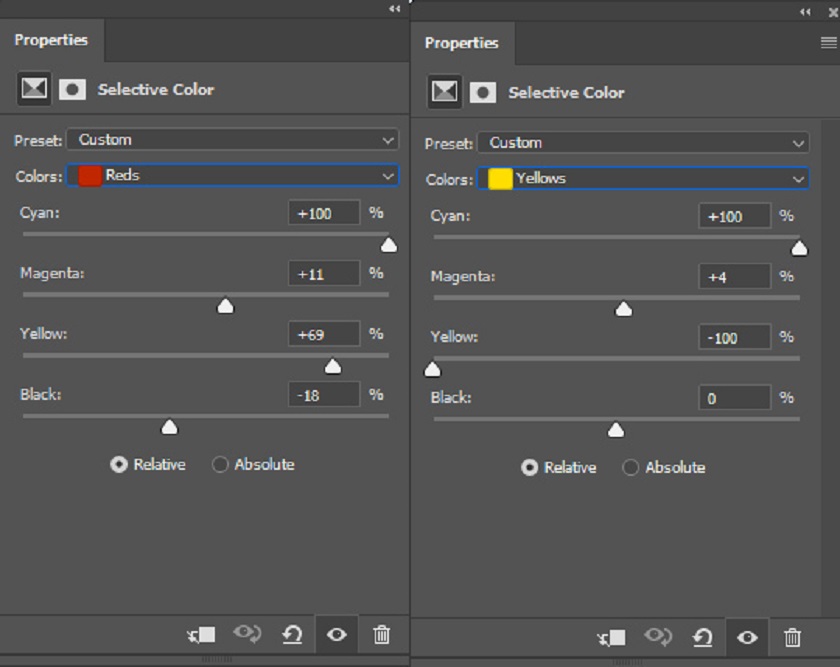Delete adjustment layer using right panel trash icon

792,638
